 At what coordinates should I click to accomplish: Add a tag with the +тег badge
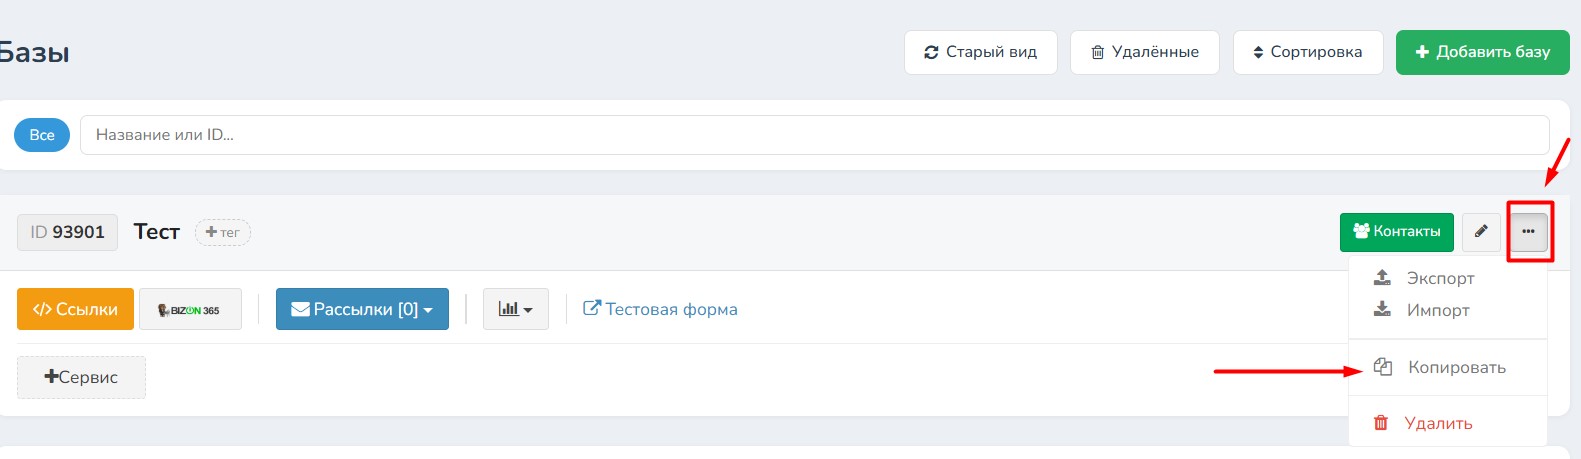tap(222, 232)
